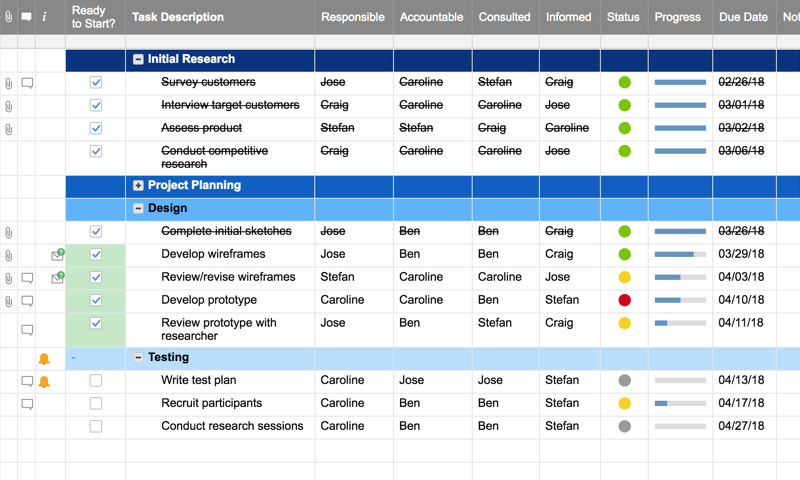The height and width of the screenshot is (480, 800).
Task: Click the reminder bell on Write test plan row
Action: tap(44, 381)
